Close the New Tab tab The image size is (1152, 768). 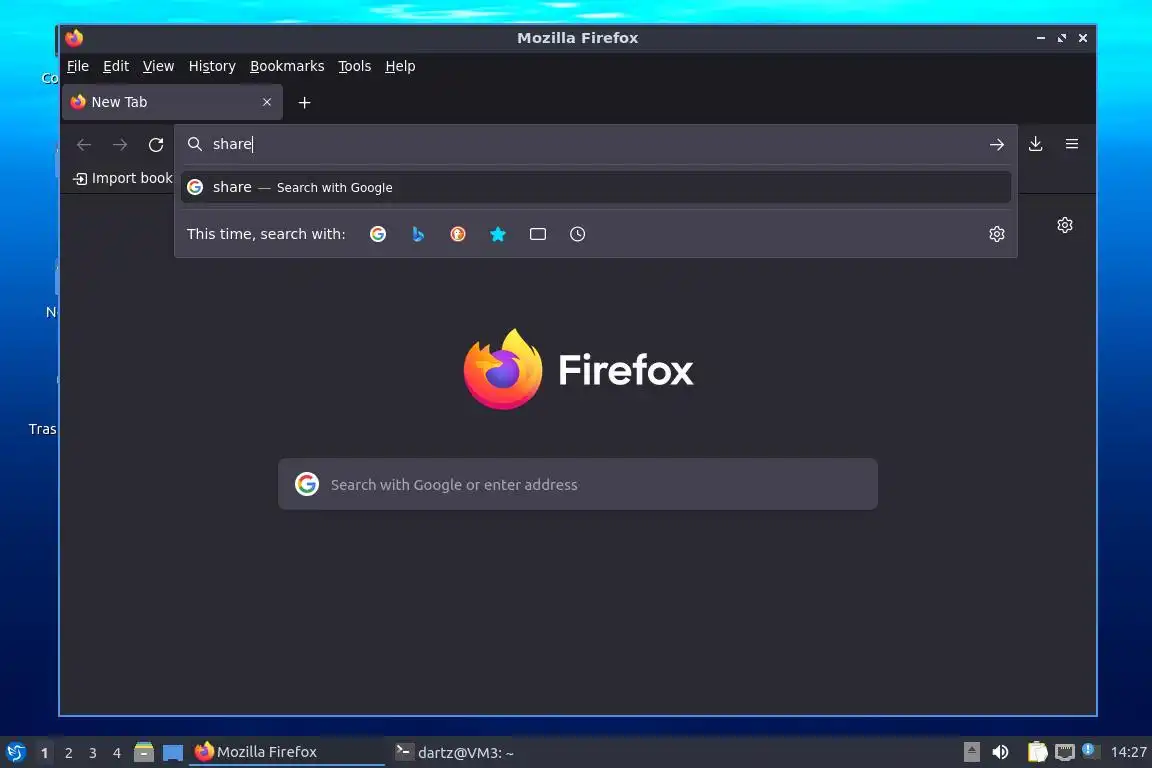click(x=267, y=102)
